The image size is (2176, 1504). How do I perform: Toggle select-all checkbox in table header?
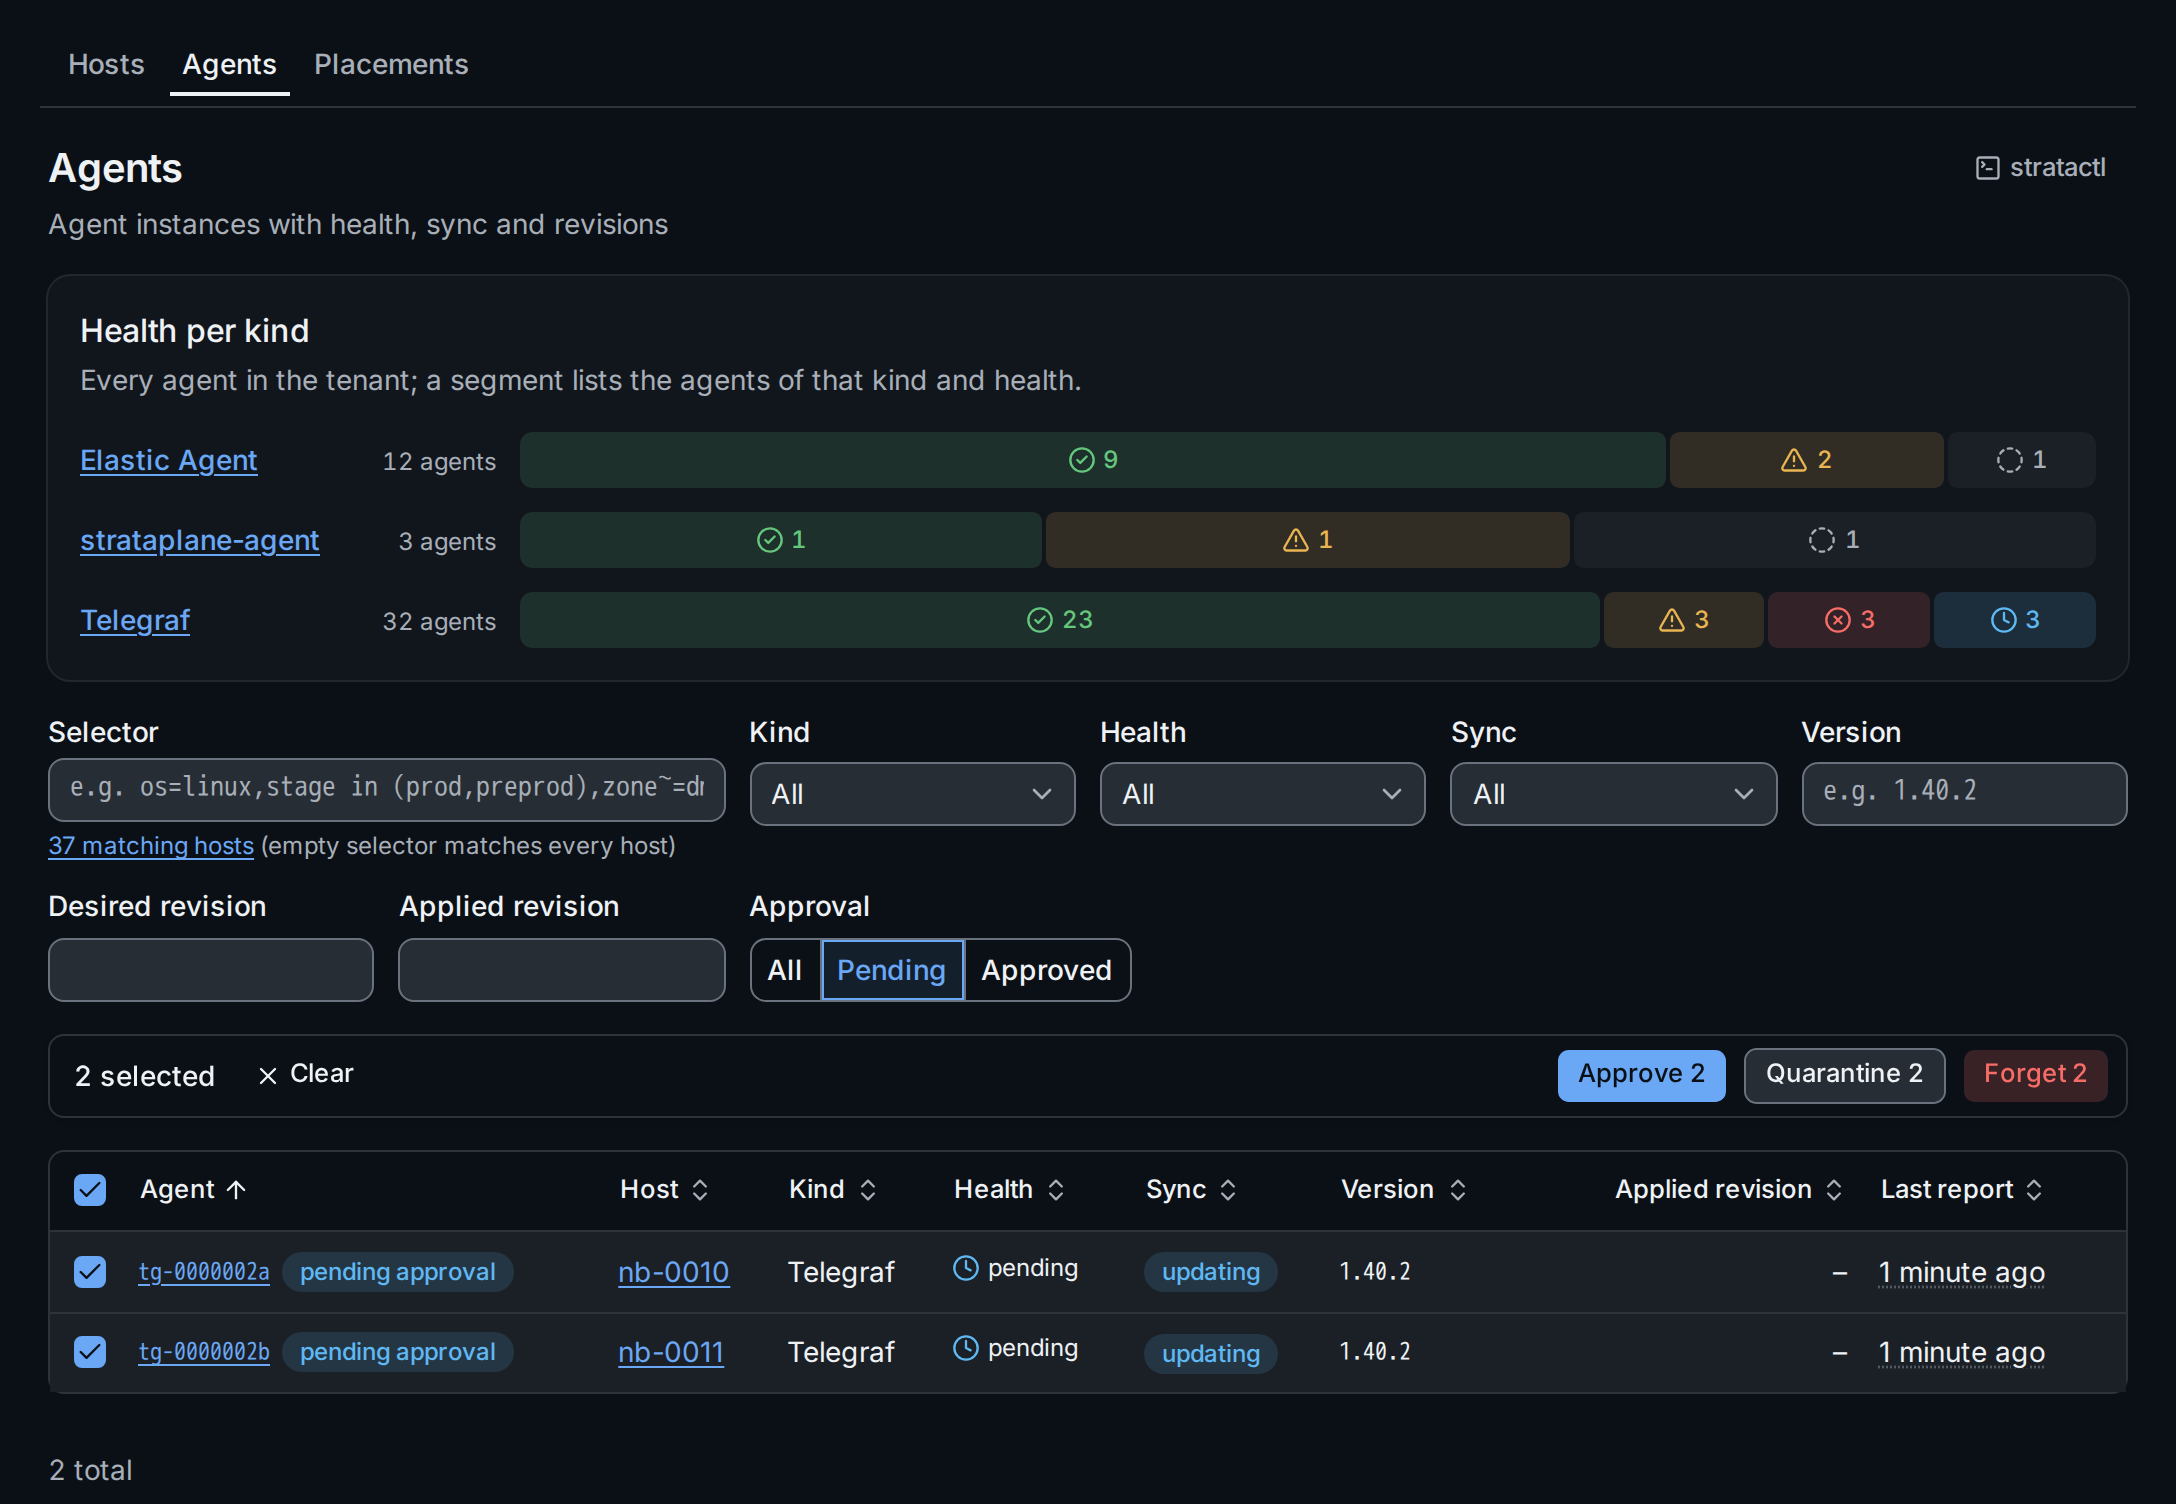(x=90, y=1190)
